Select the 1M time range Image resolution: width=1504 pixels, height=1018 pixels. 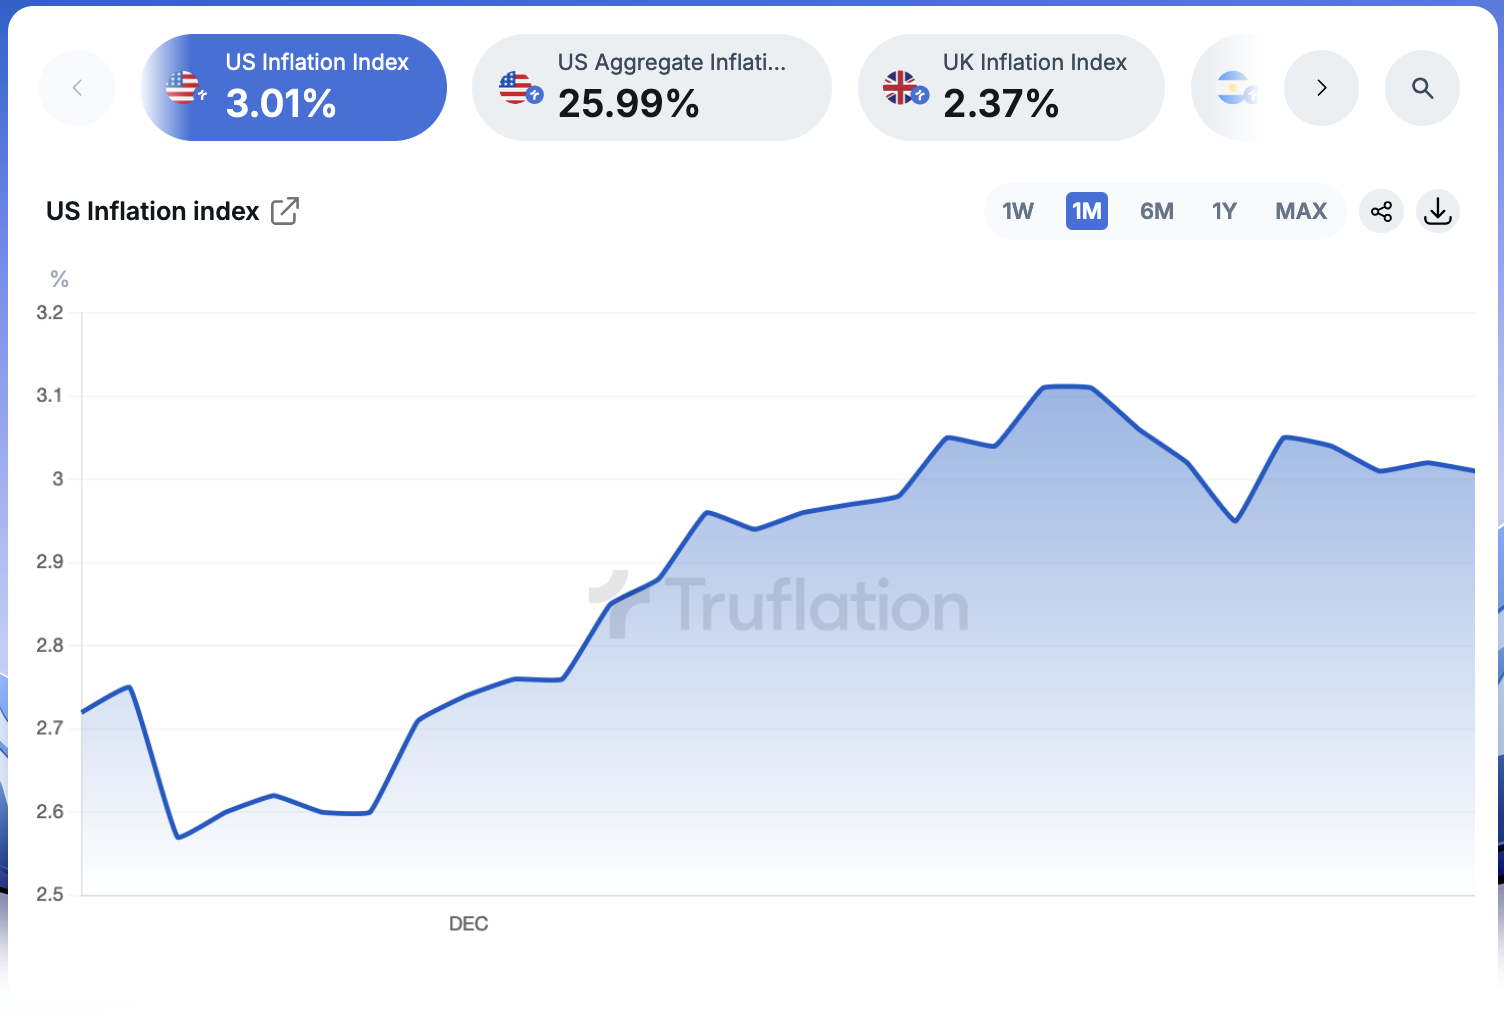click(x=1086, y=211)
